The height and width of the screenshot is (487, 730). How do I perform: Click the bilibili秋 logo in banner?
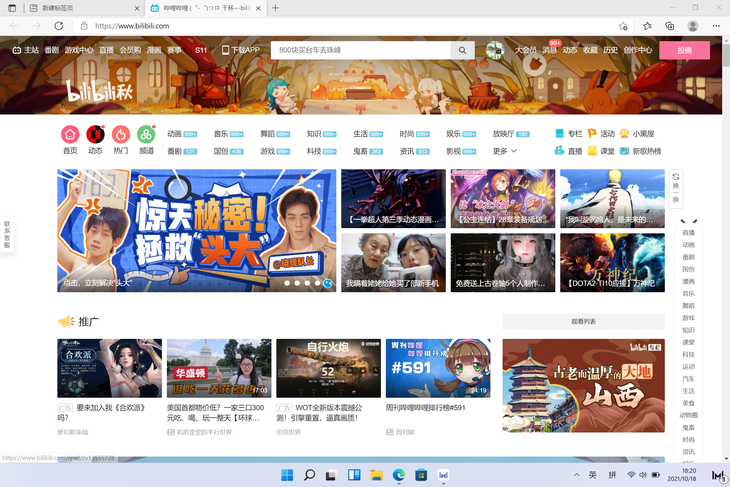pyautogui.click(x=99, y=90)
